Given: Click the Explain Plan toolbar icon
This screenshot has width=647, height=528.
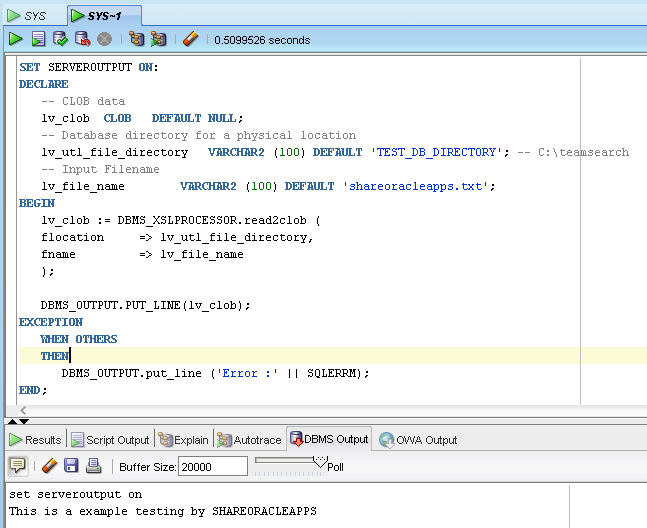Looking at the screenshot, I should point(137,39).
